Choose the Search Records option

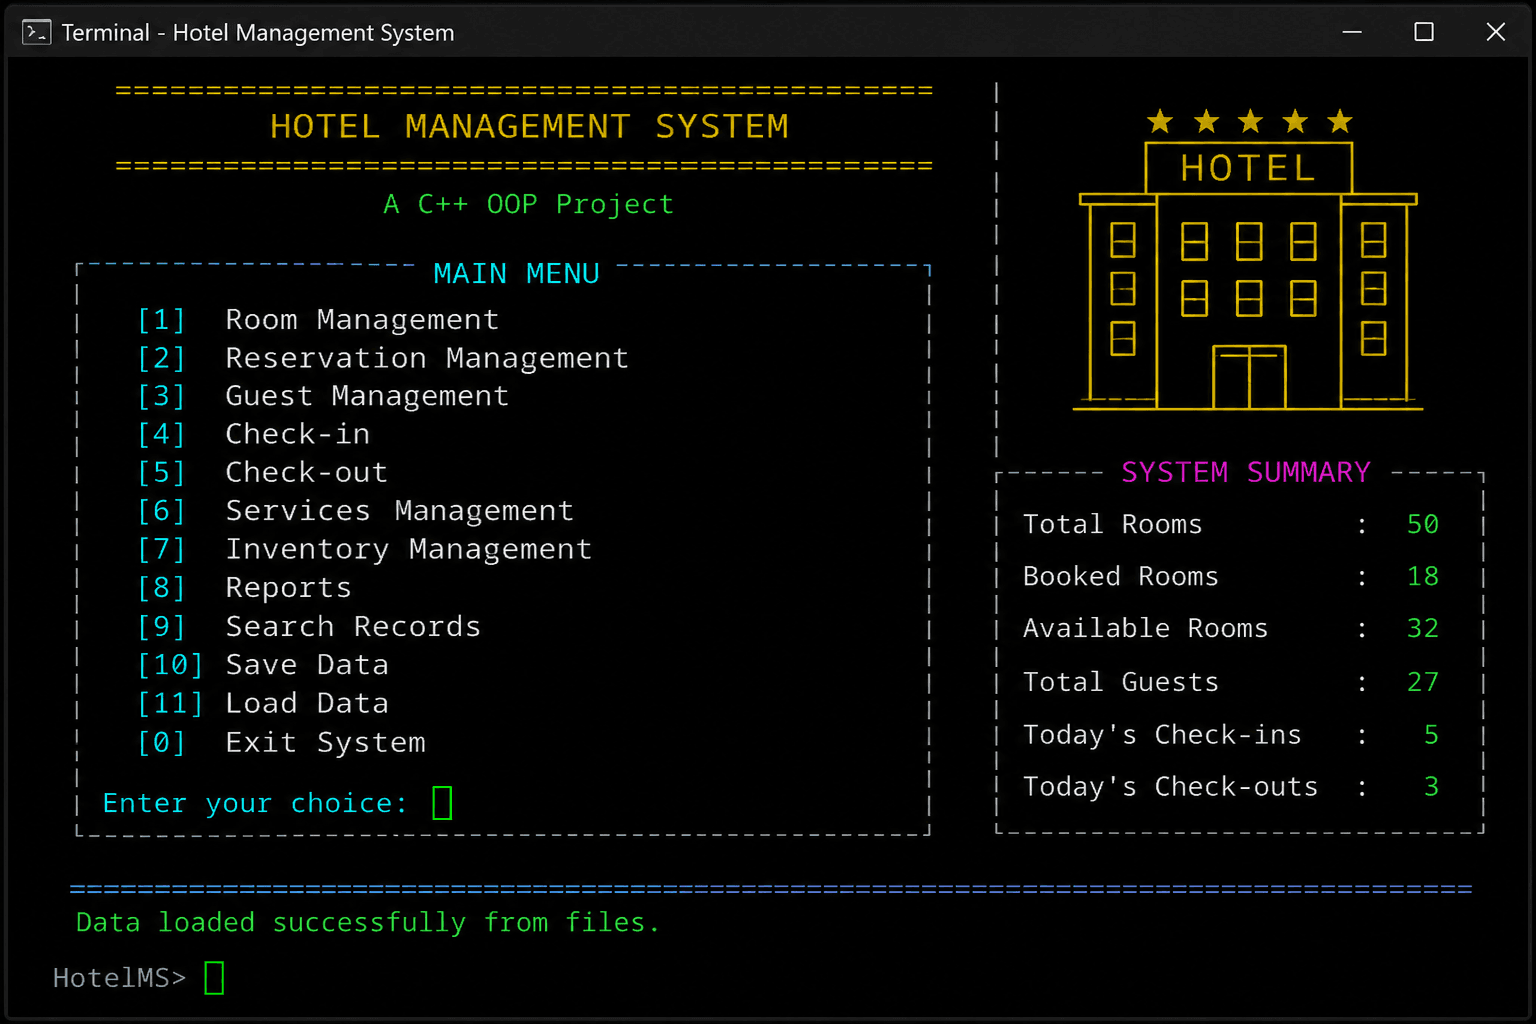309,627
